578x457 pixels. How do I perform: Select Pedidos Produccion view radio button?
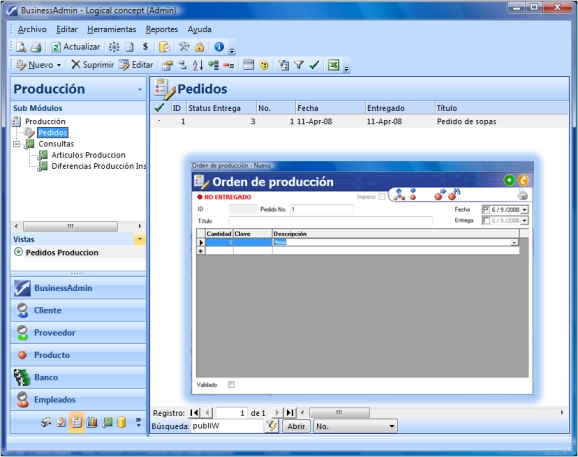[x=18, y=252]
